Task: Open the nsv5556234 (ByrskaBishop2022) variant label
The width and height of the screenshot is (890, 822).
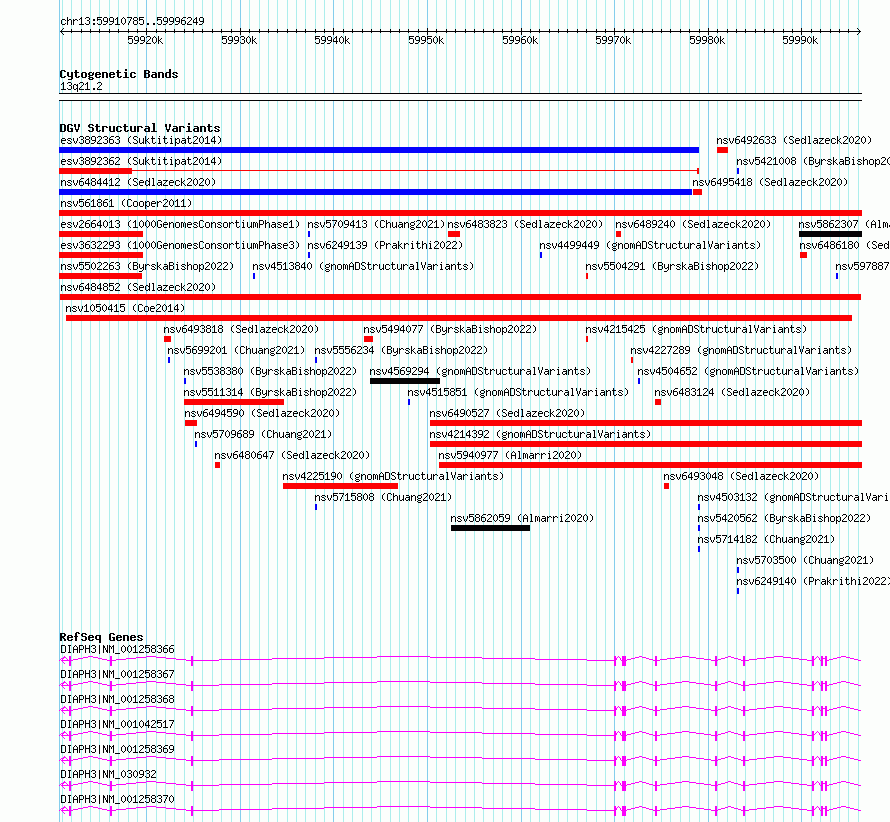Action: click(401, 350)
